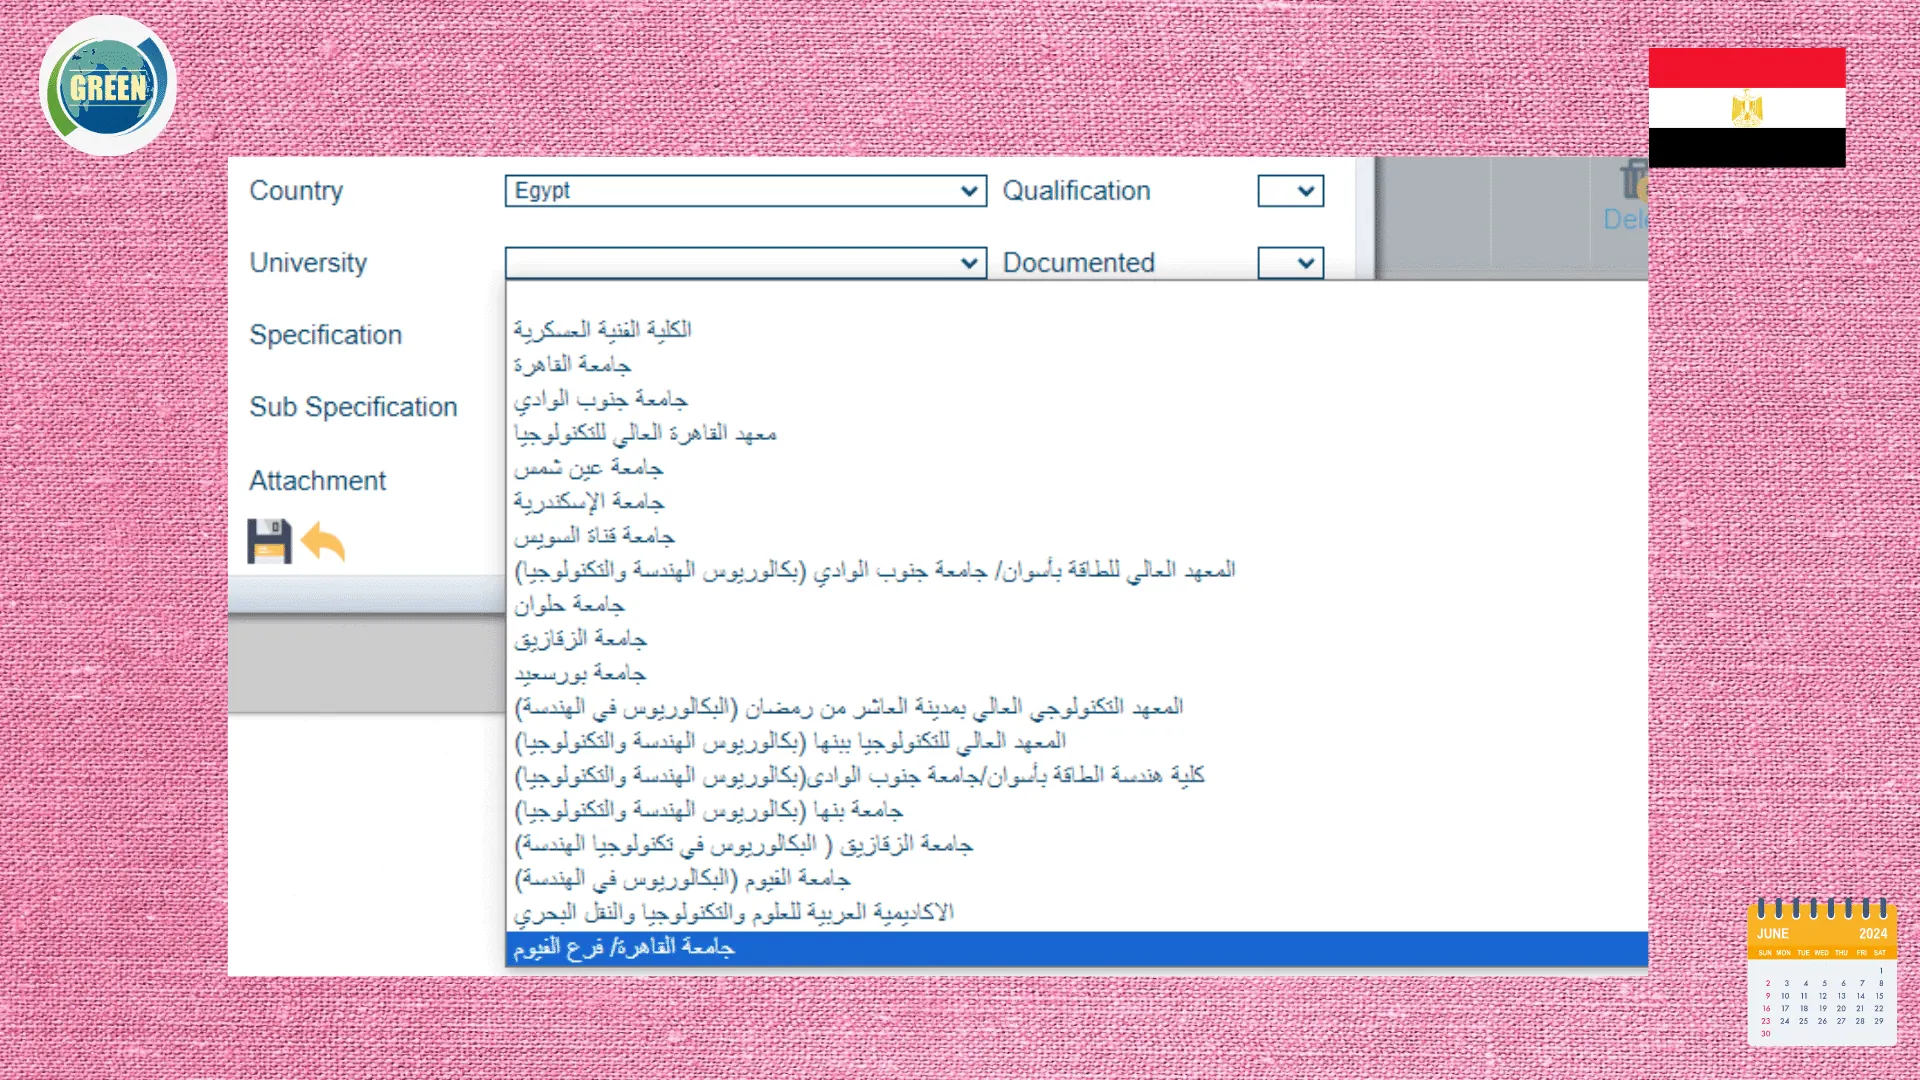
Task: Select الكلية الفنية العسكرية entry
Action: click(602, 330)
